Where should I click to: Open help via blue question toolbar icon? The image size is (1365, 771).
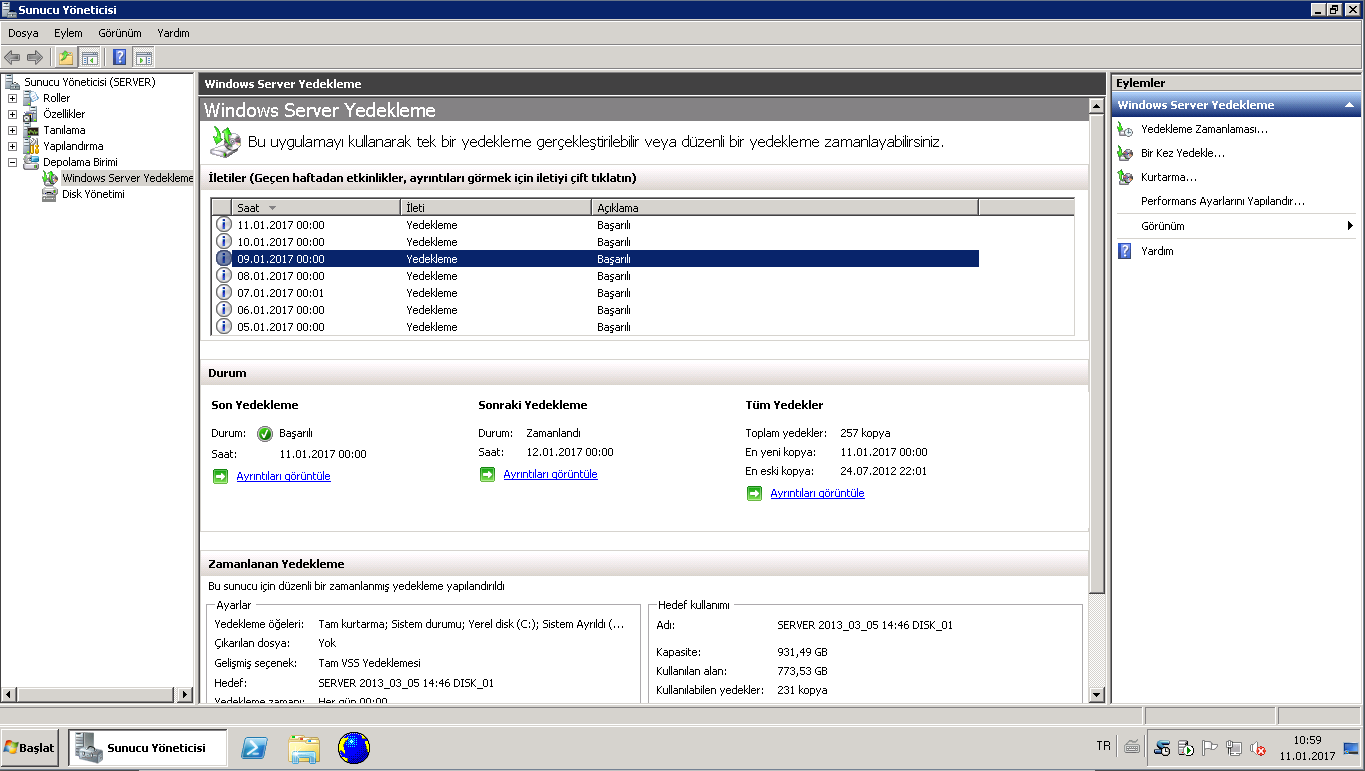(x=120, y=57)
